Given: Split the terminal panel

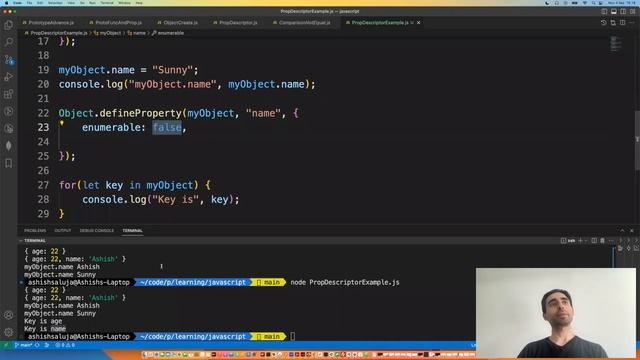Looking at the screenshot, I should [x=594, y=240].
